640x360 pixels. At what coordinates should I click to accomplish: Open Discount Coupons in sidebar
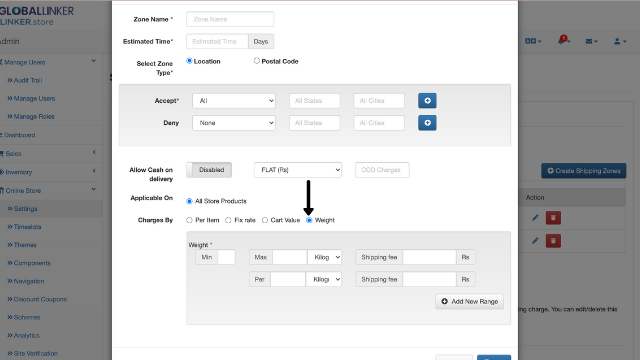37,299
